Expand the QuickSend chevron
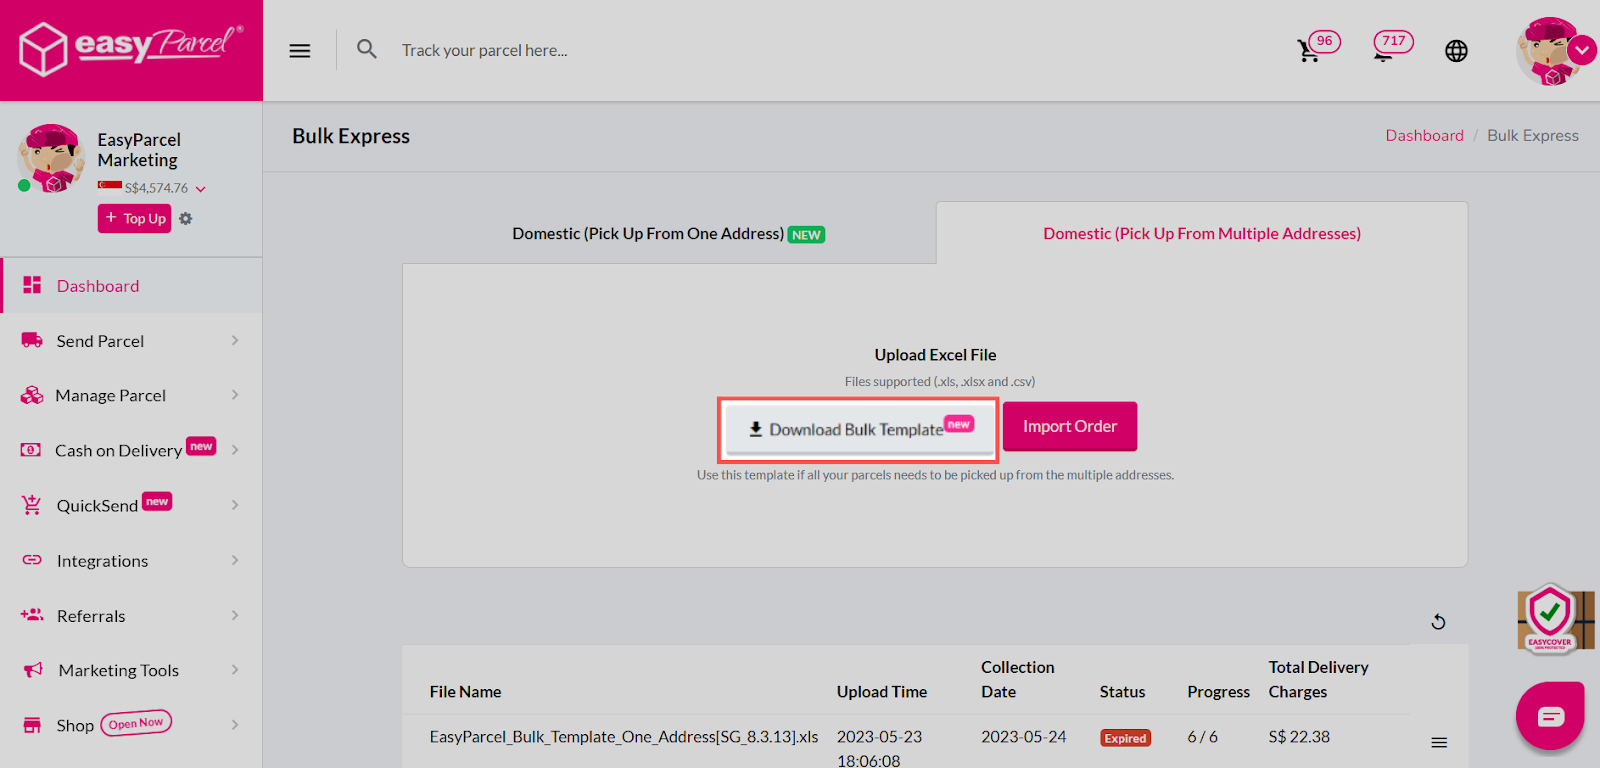 tap(235, 505)
